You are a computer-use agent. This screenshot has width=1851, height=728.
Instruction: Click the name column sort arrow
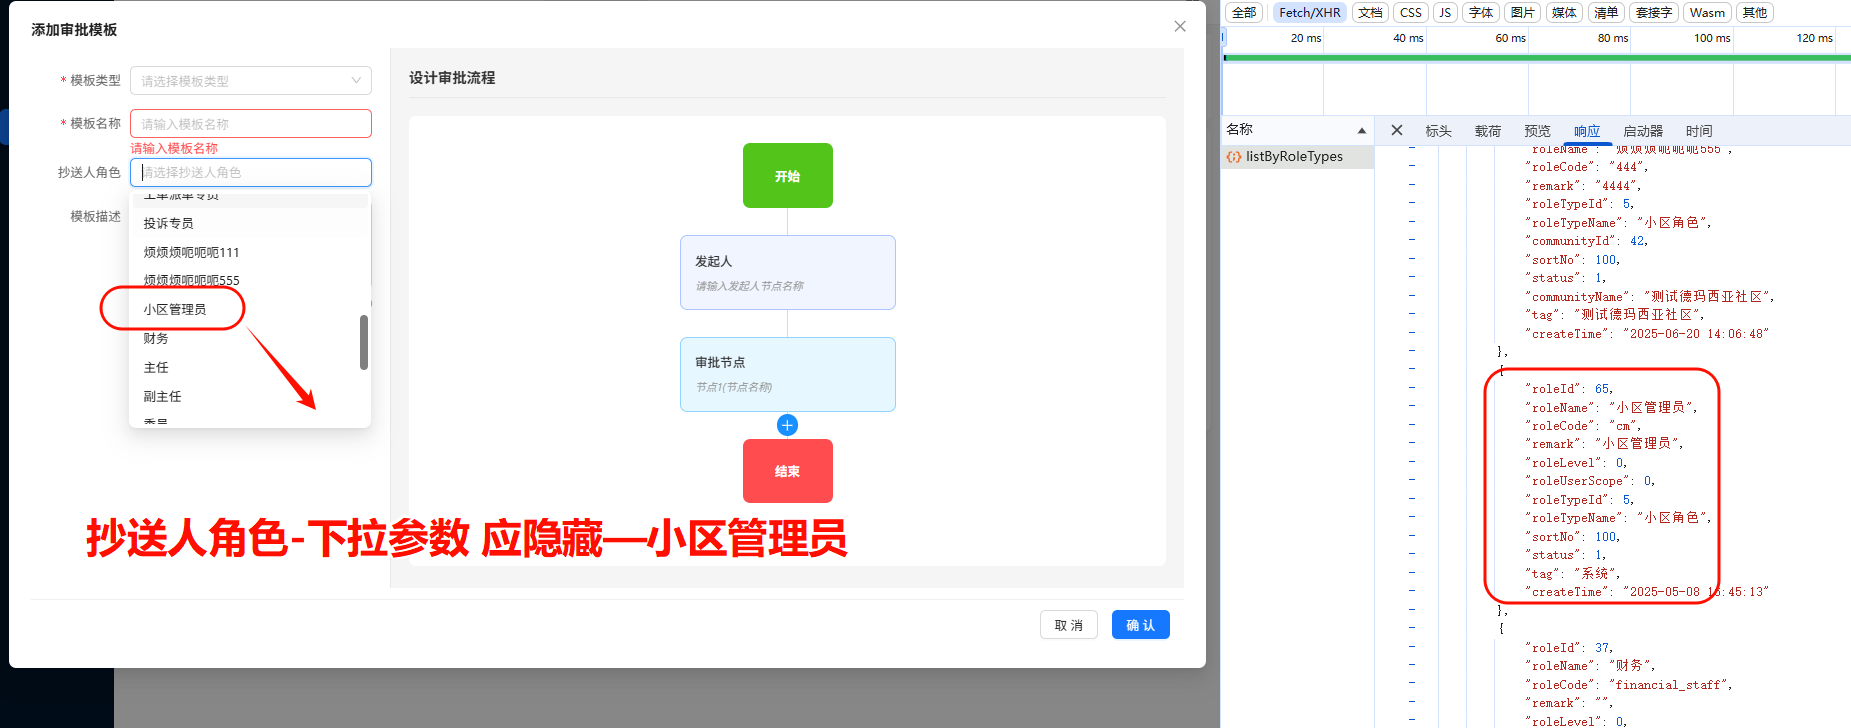1361,131
